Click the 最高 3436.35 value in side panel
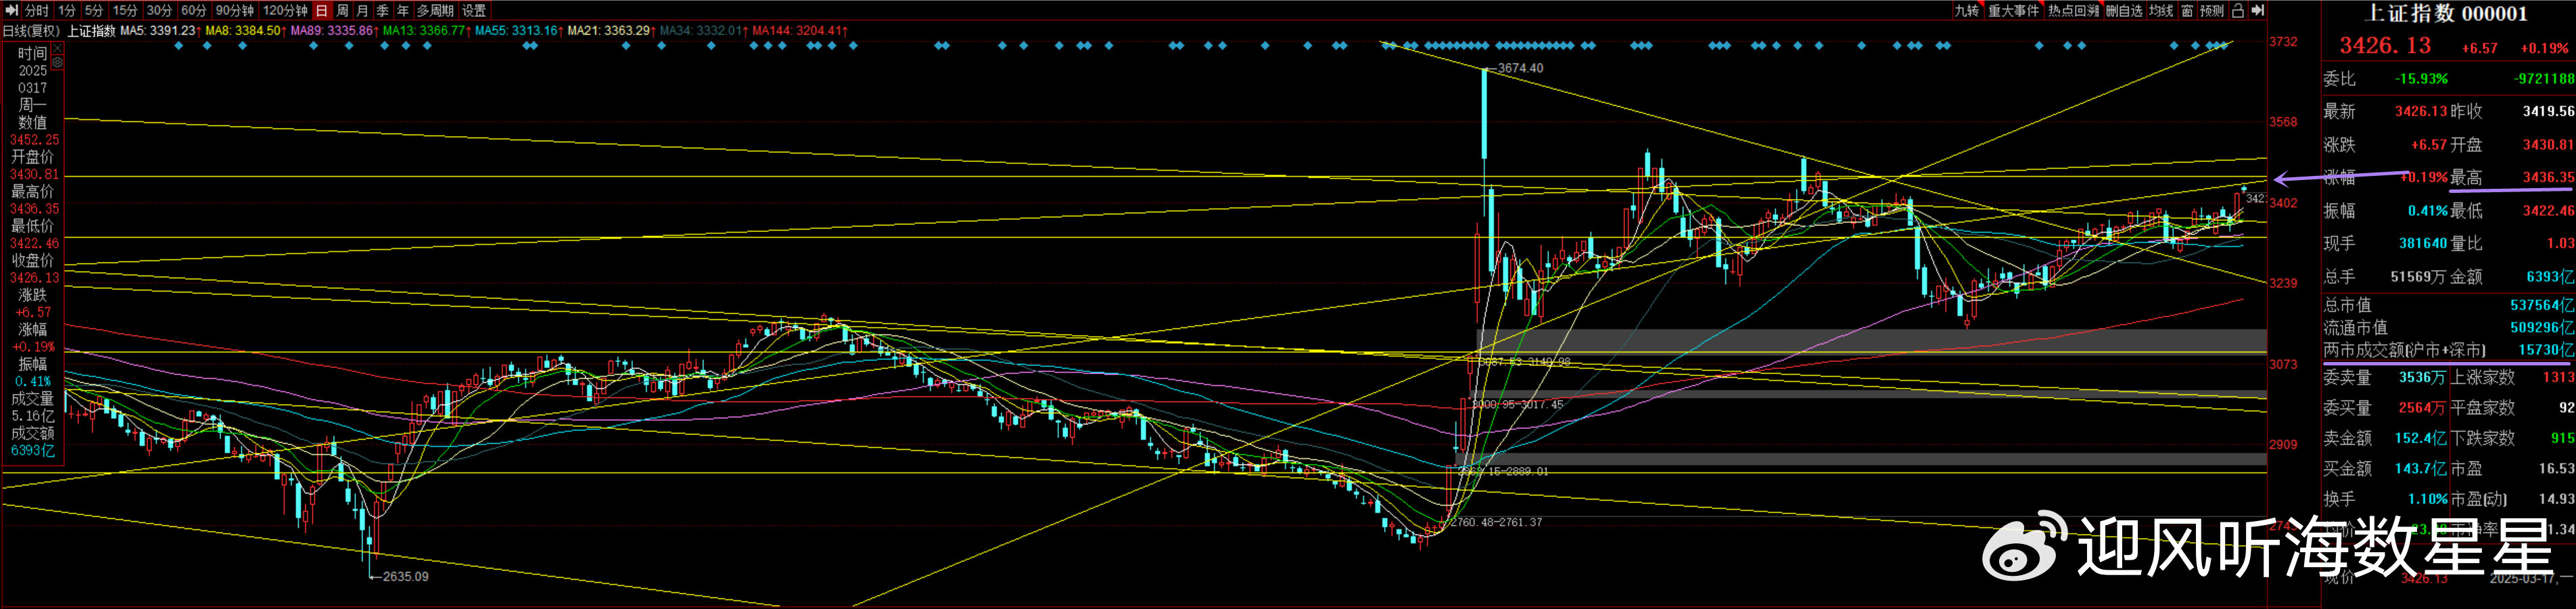The image size is (2576, 609). pos(2548,177)
